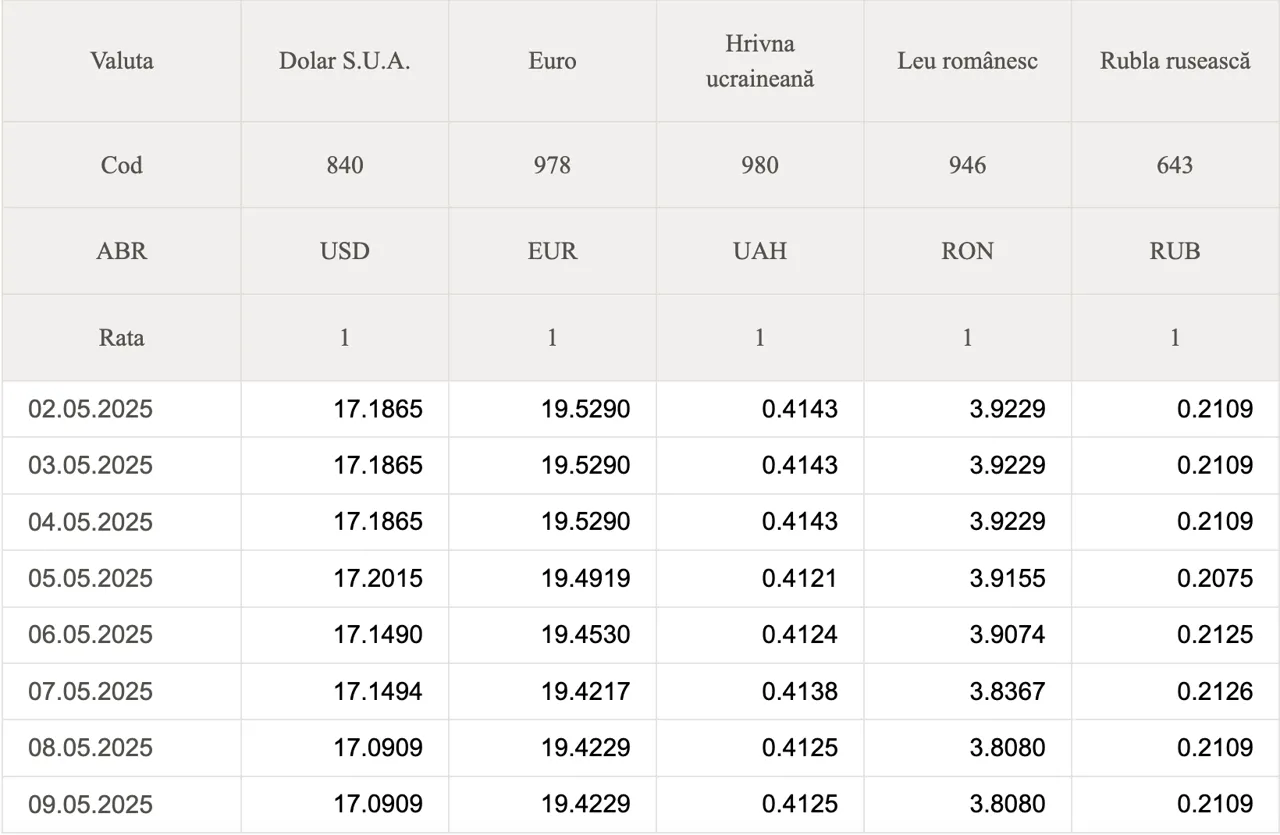Click the RON abbreviation cell
The width and height of the screenshot is (1280, 835).
point(967,251)
